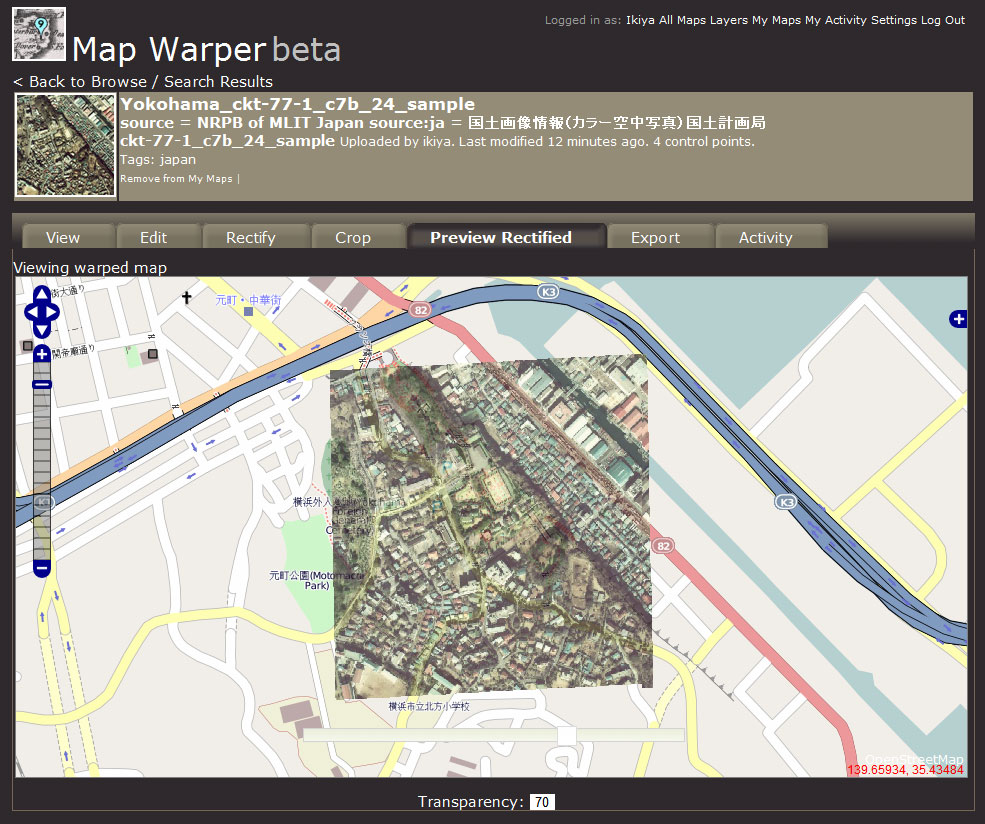
Task: Open the Settings link
Action: (x=894, y=20)
